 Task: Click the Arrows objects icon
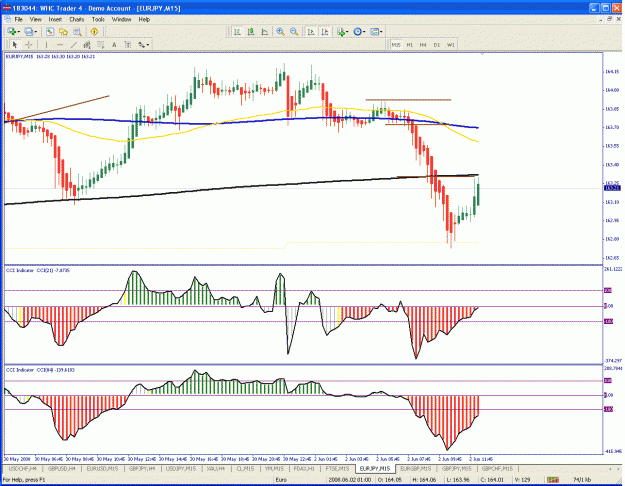click(142, 45)
